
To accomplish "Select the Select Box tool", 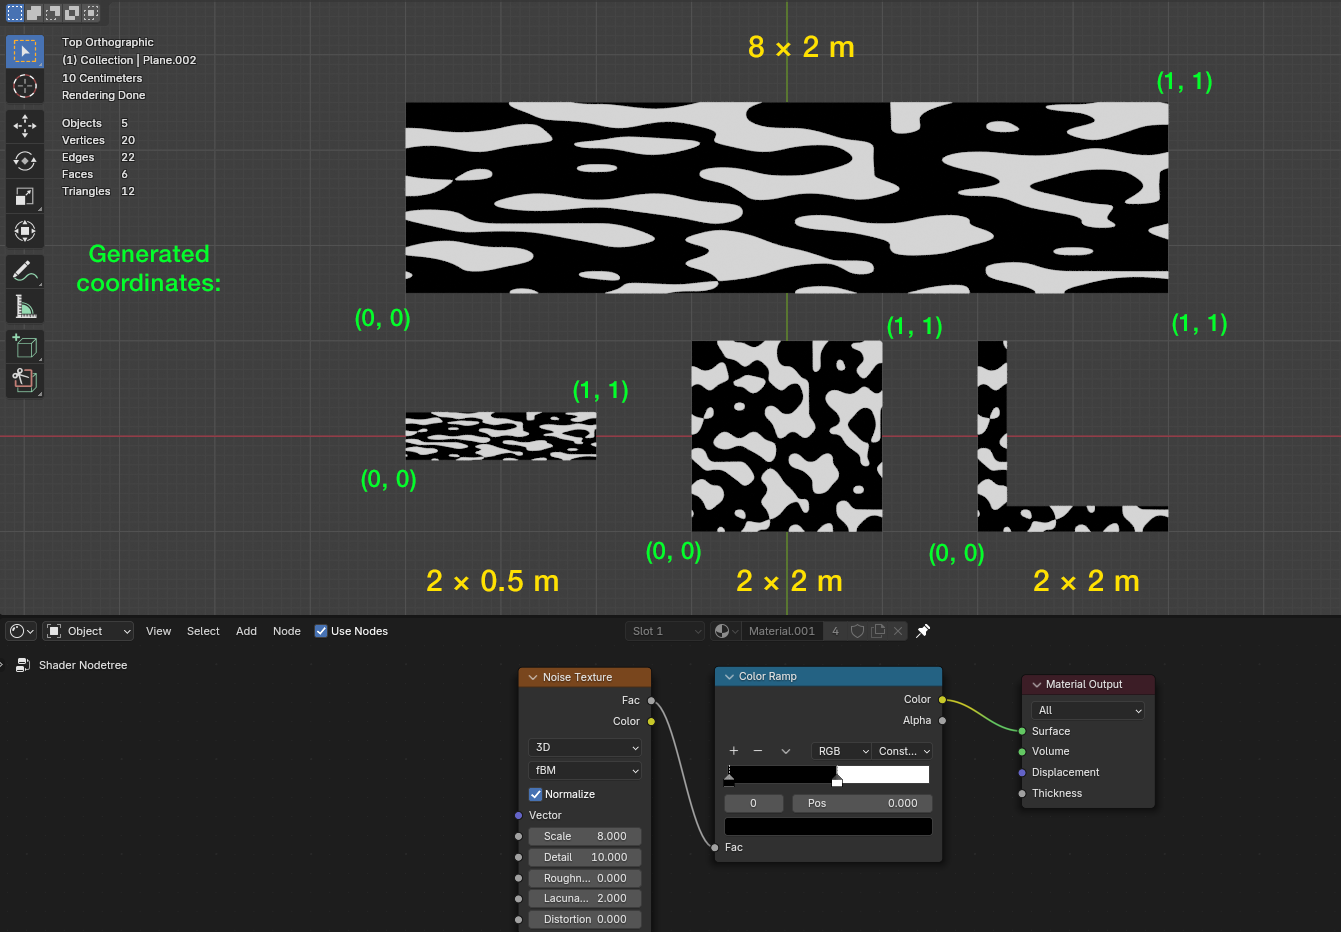I will coord(25,51).
